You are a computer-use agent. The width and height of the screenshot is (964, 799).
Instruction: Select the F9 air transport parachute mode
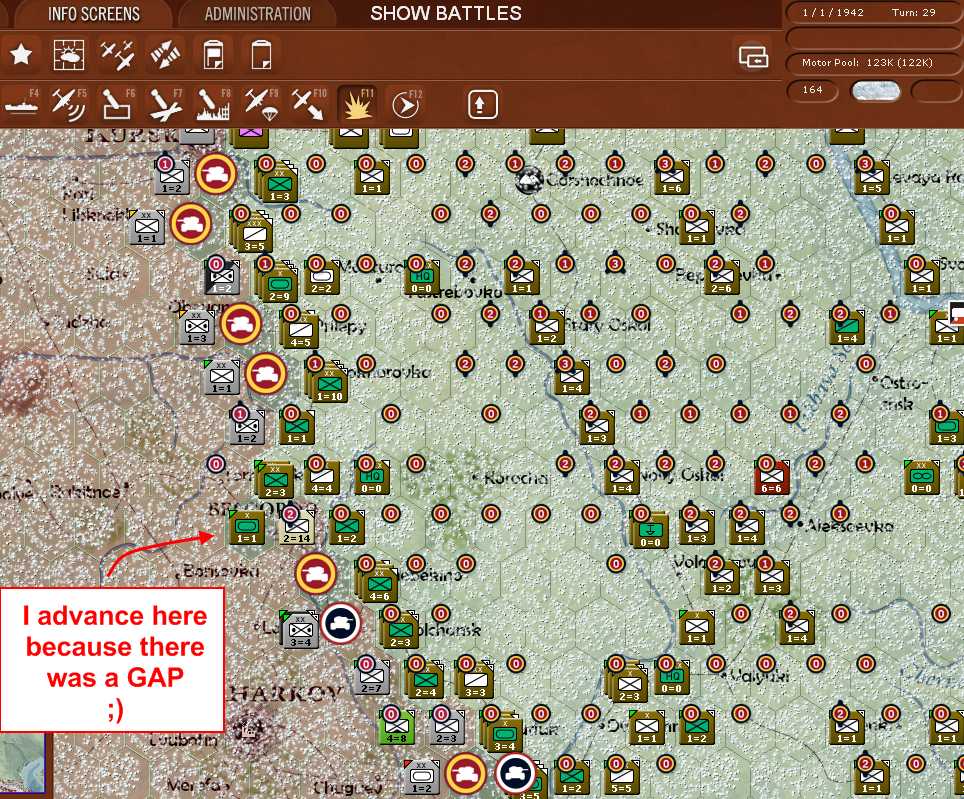(261, 104)
